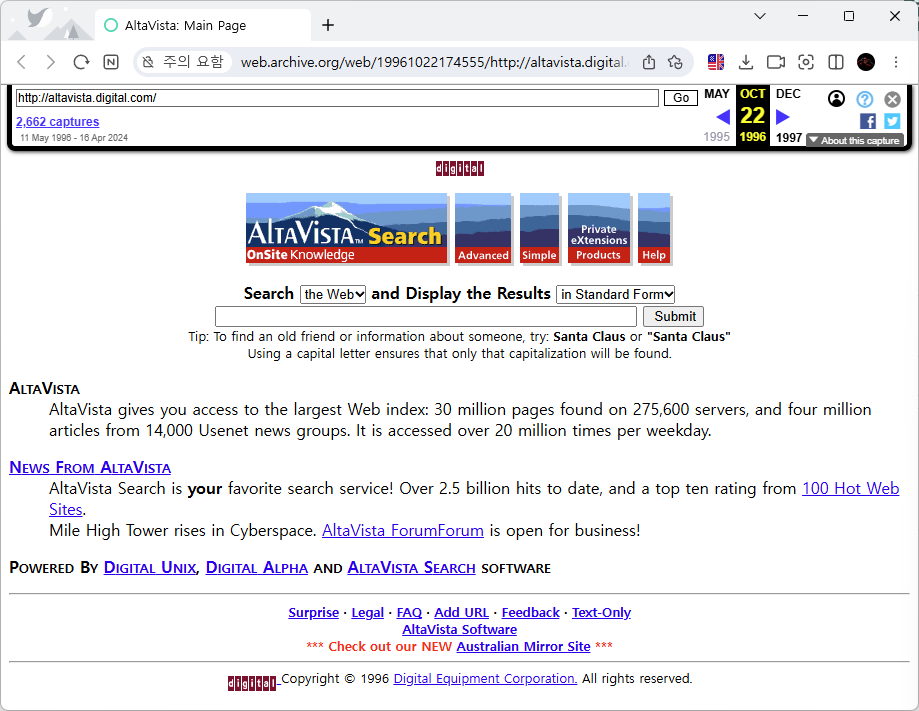919x711 pixels.
Task: Click the digital logo at page top
Action: [460, 169]
